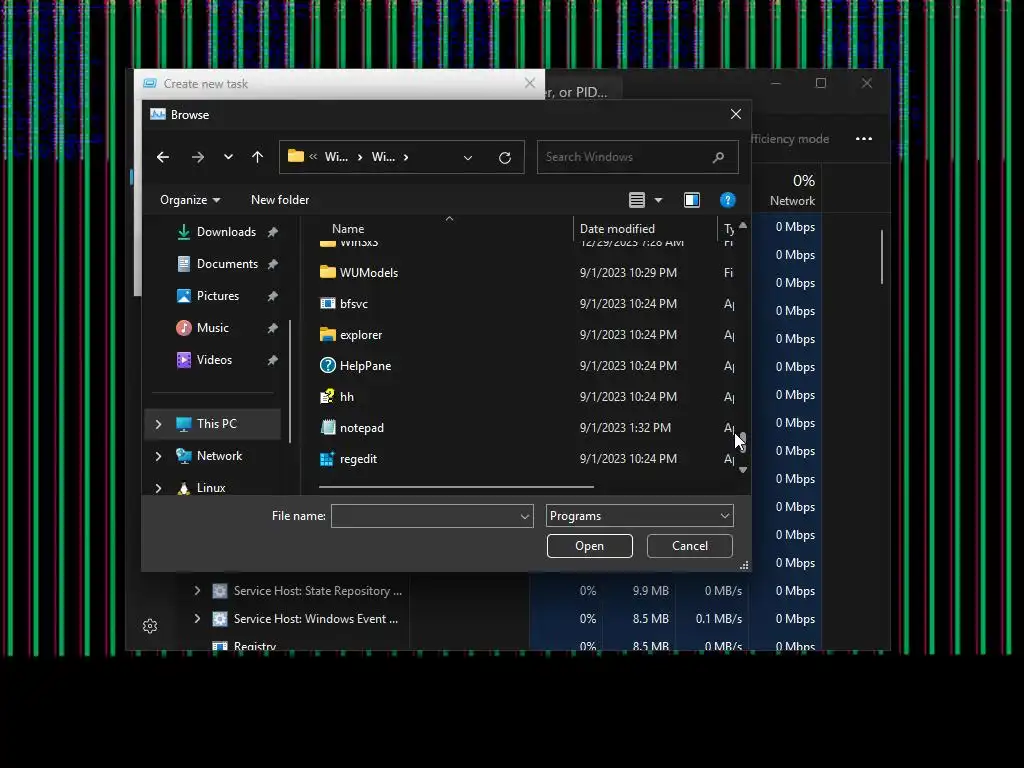Expand Network tree node

point(158,456)
